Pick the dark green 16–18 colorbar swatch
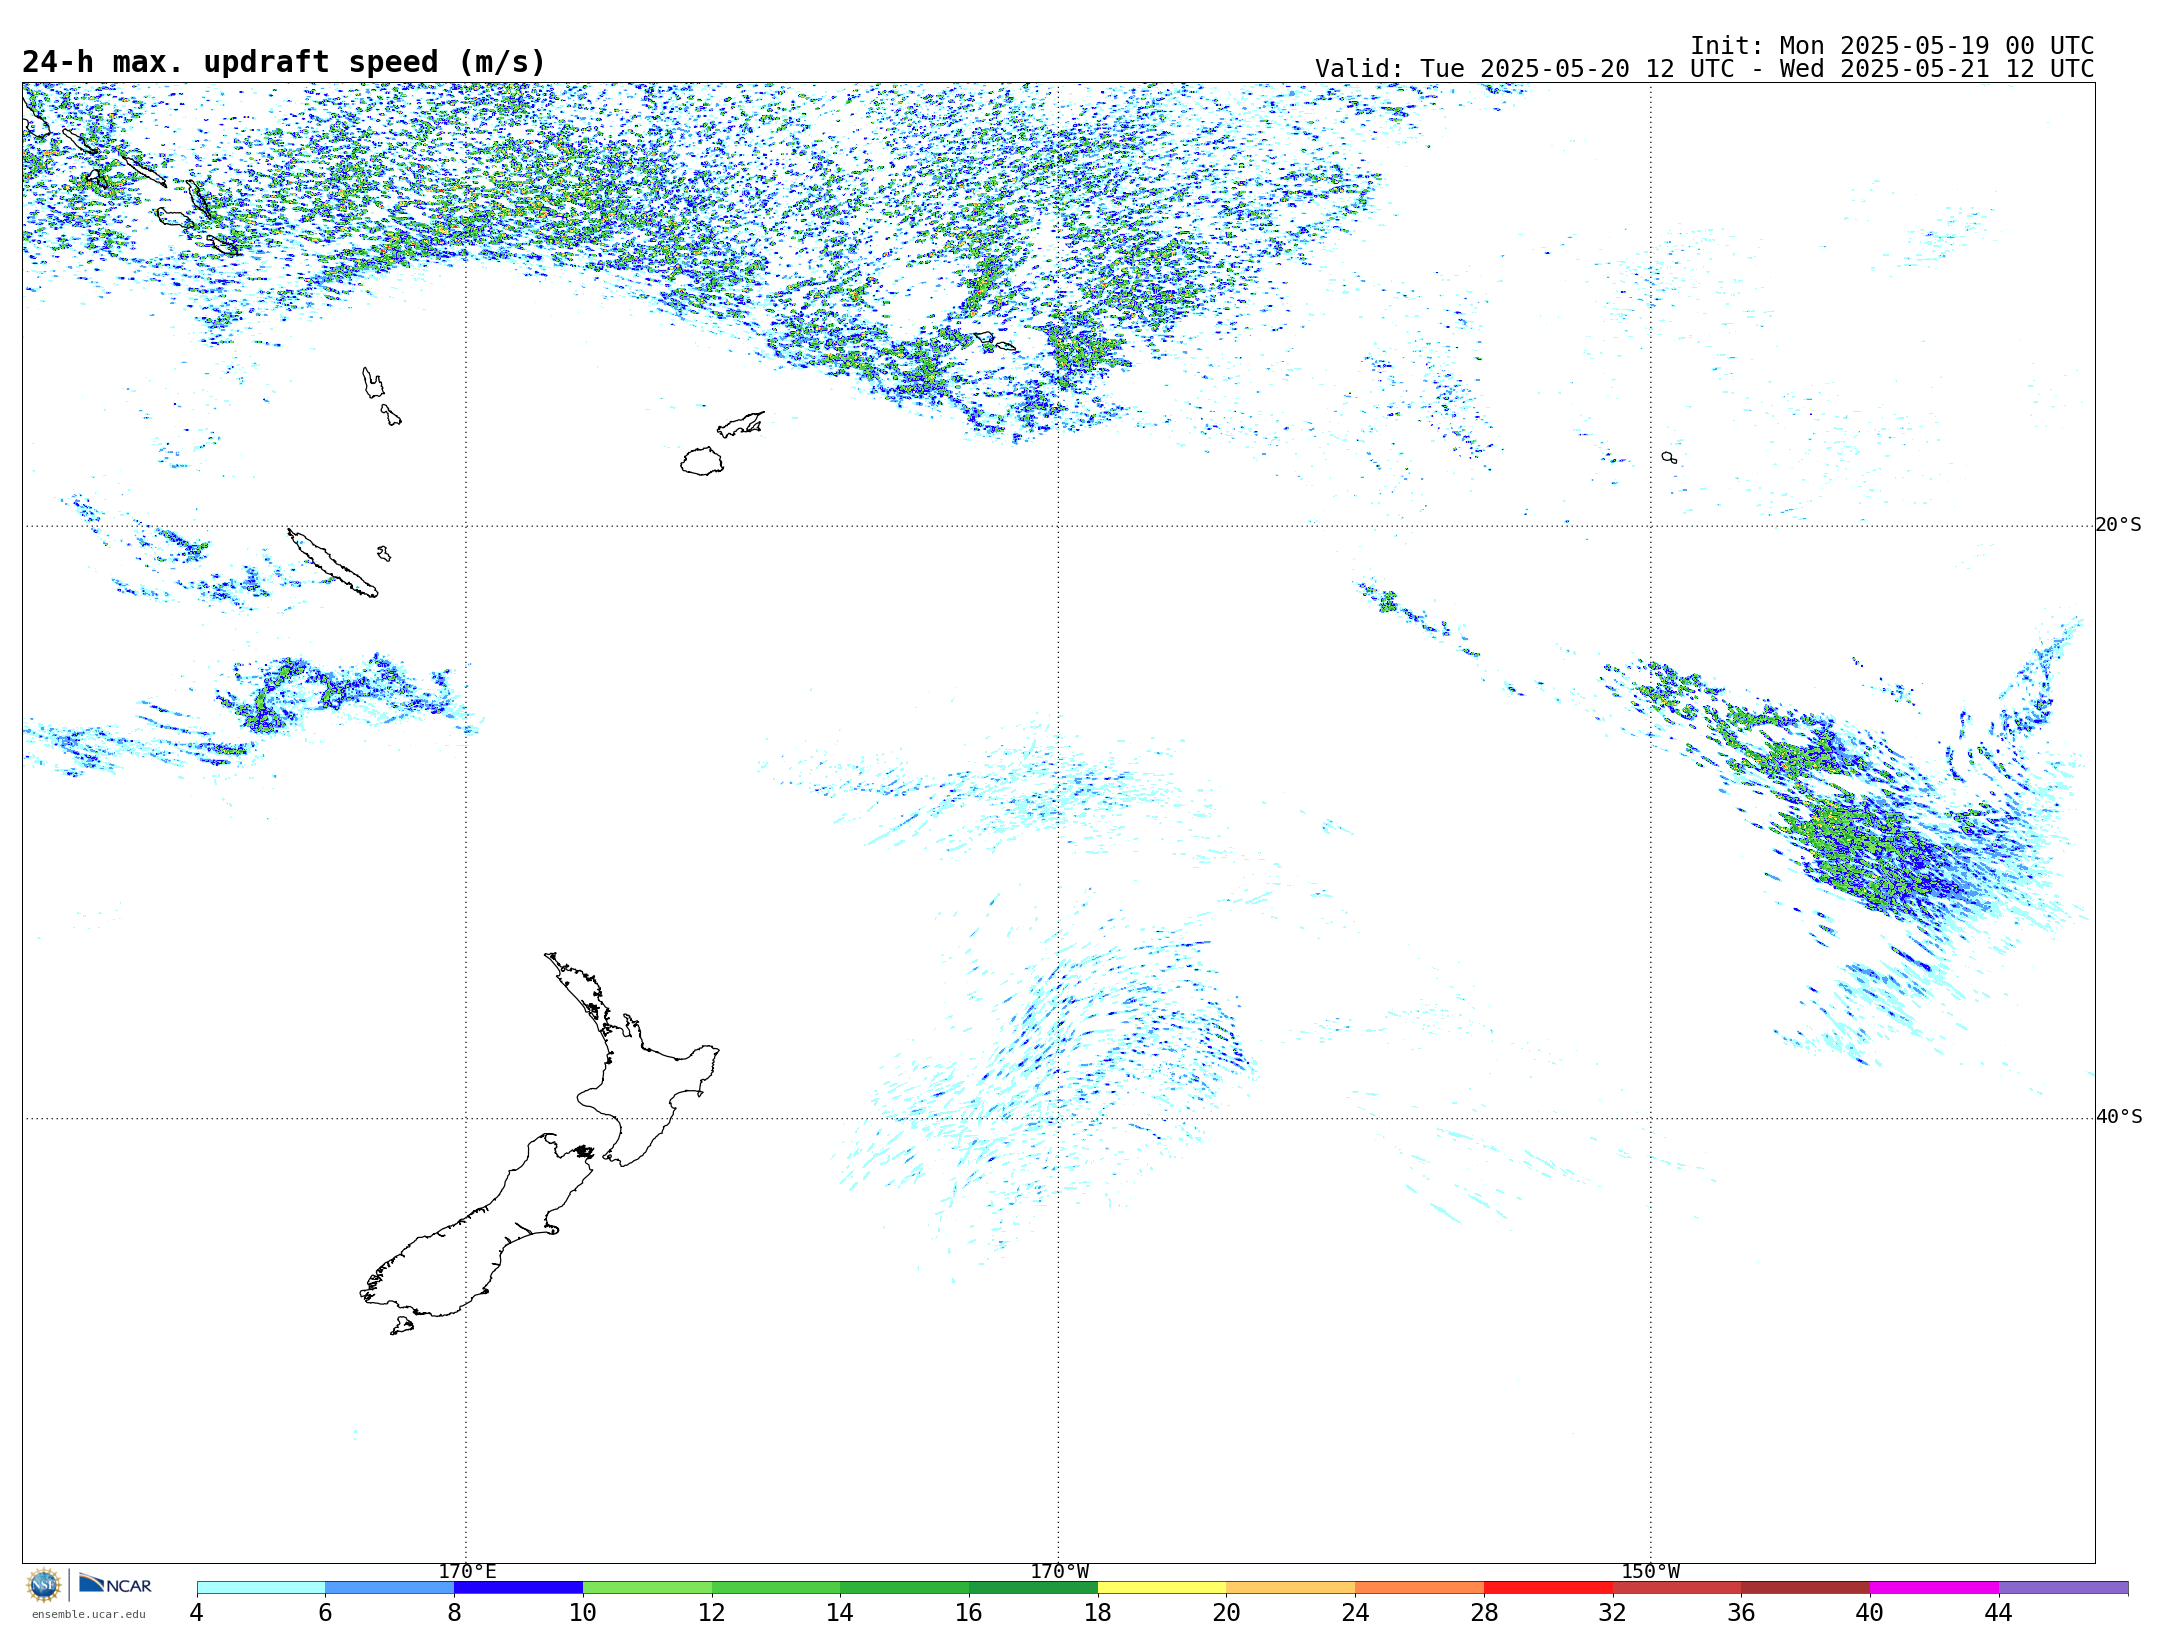 [1034, 1588]
